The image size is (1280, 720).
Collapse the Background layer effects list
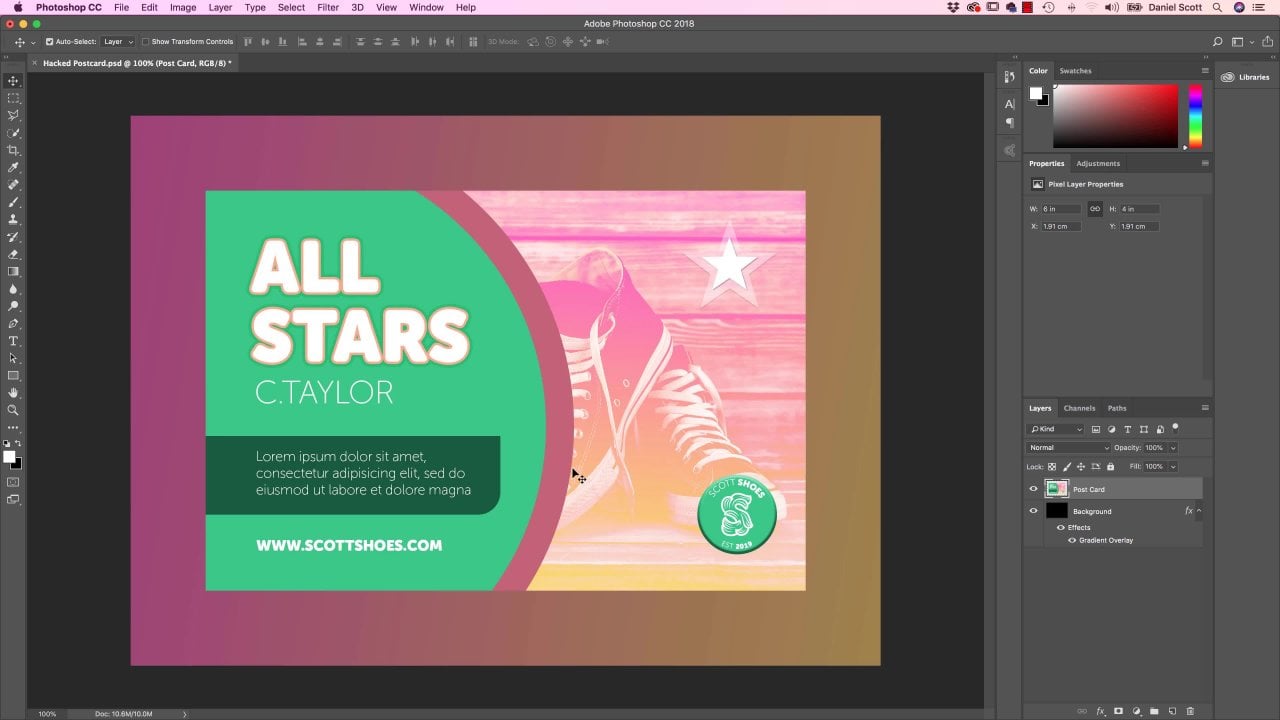click(1199, 511)
